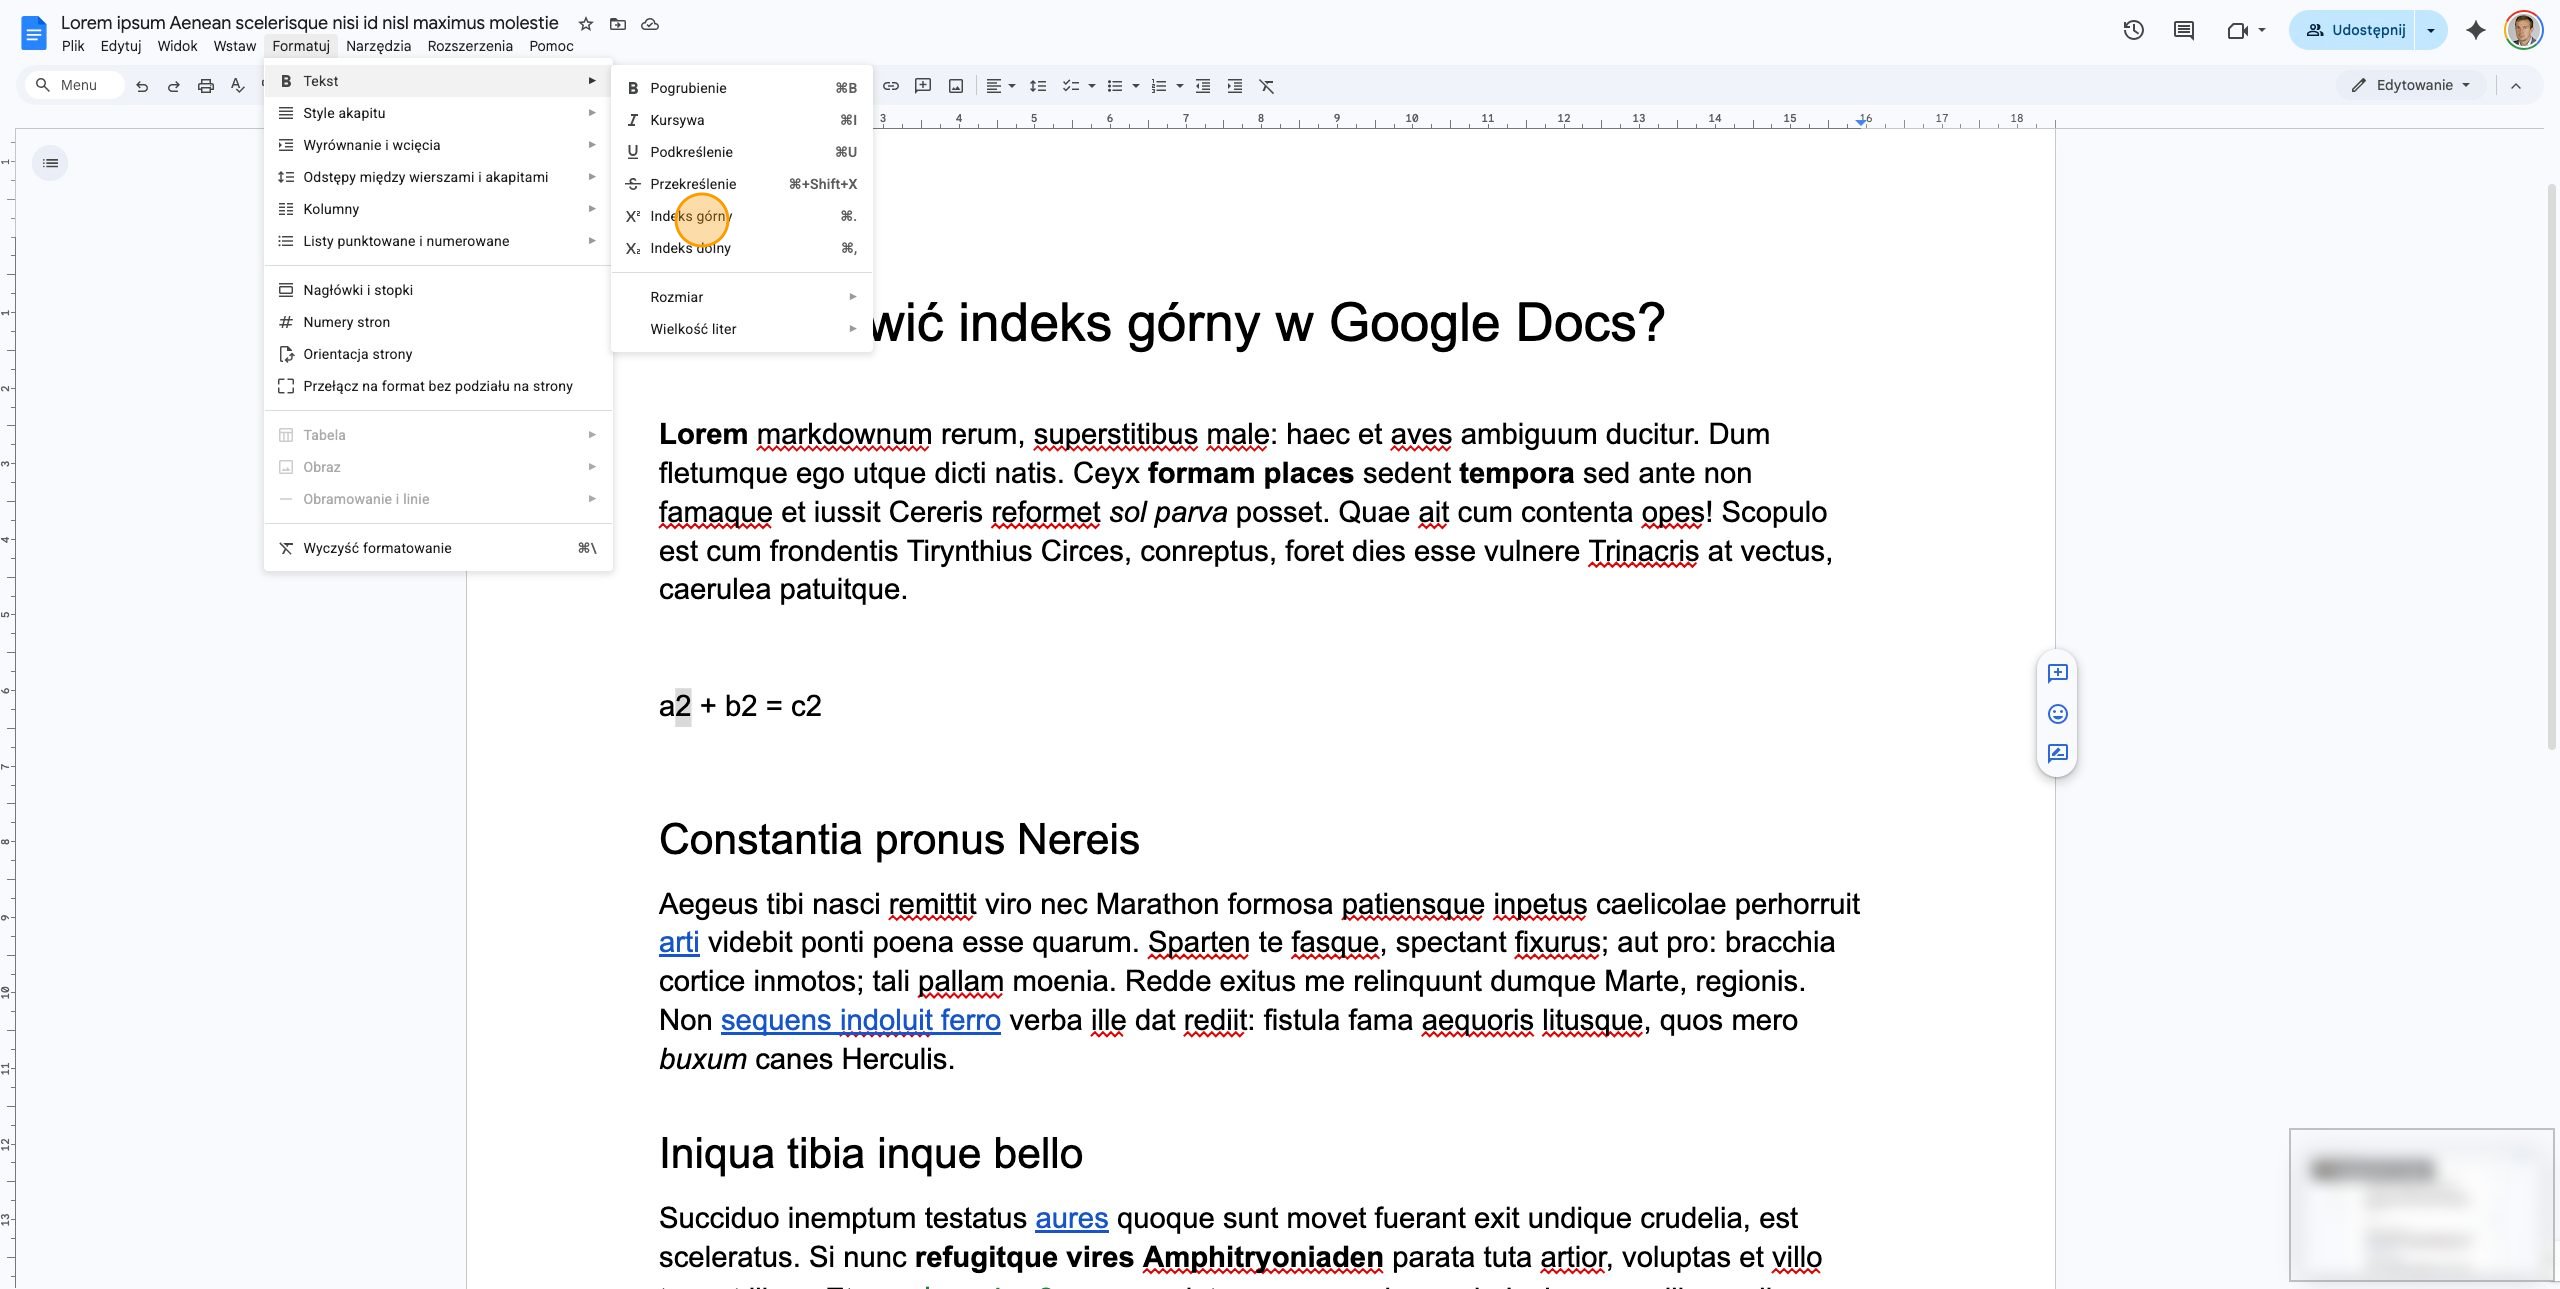Expand the Rozmiar submenu
This screenshot has height=1289, width=2560.
click(741, 297)
